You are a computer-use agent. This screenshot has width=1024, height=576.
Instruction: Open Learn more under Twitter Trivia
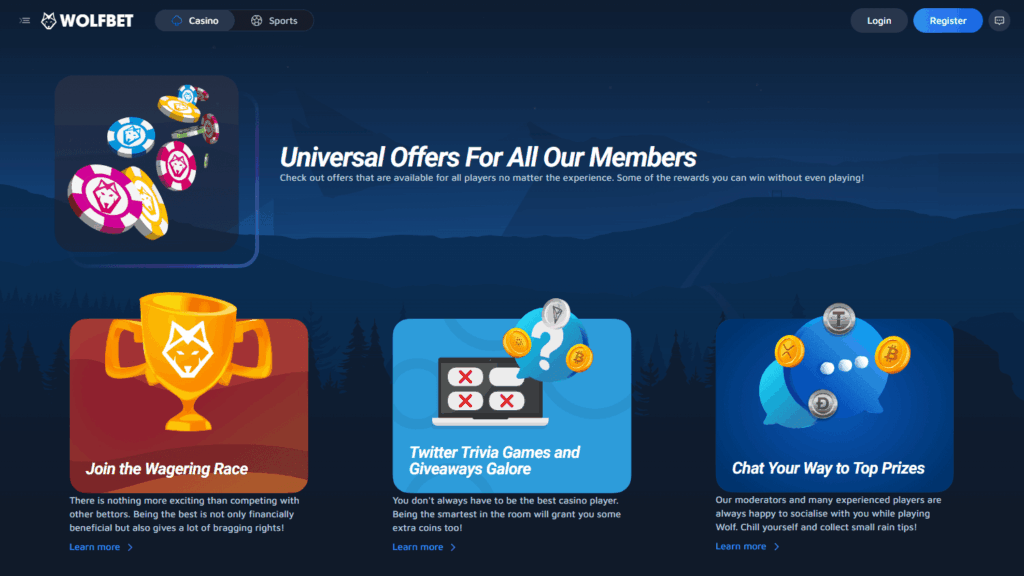pyautogui.click(x=417, y=547)
